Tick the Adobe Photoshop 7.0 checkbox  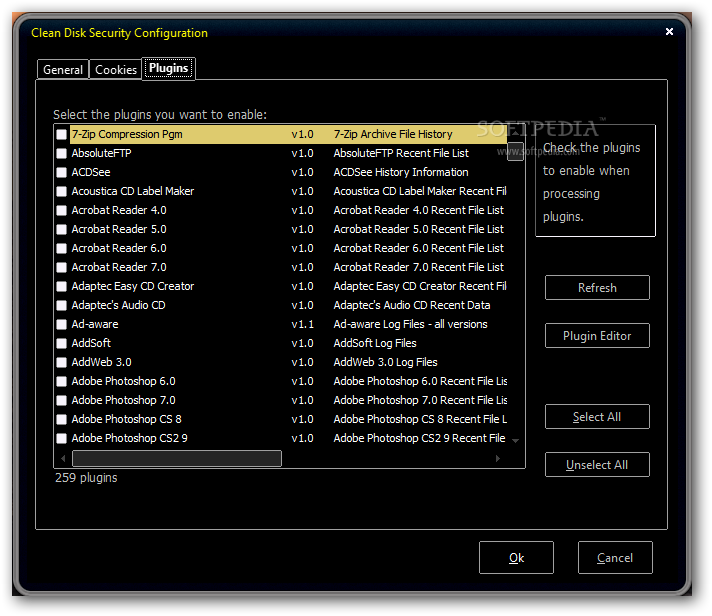pyautogui.click(x=61, y=401)
